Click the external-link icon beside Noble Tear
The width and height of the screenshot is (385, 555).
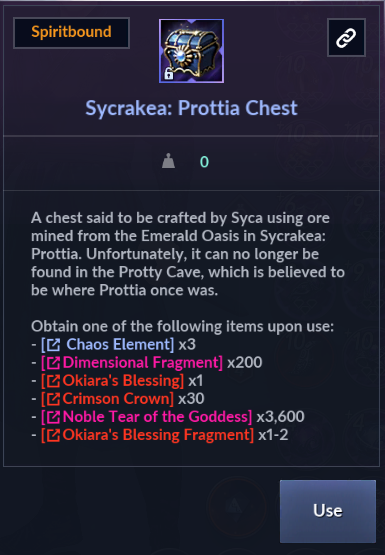click(x=53, y=417)
